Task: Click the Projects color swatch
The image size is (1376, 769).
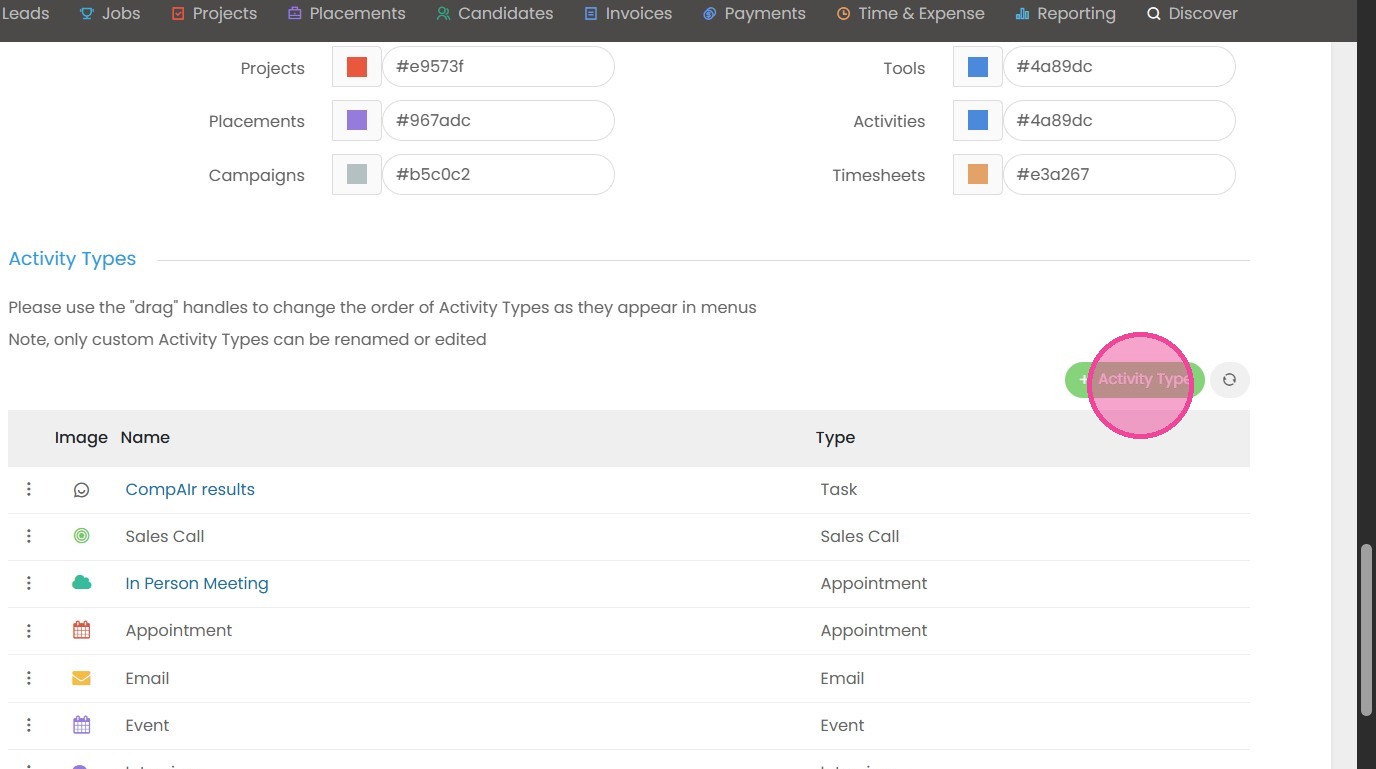Action: [357, 67]
